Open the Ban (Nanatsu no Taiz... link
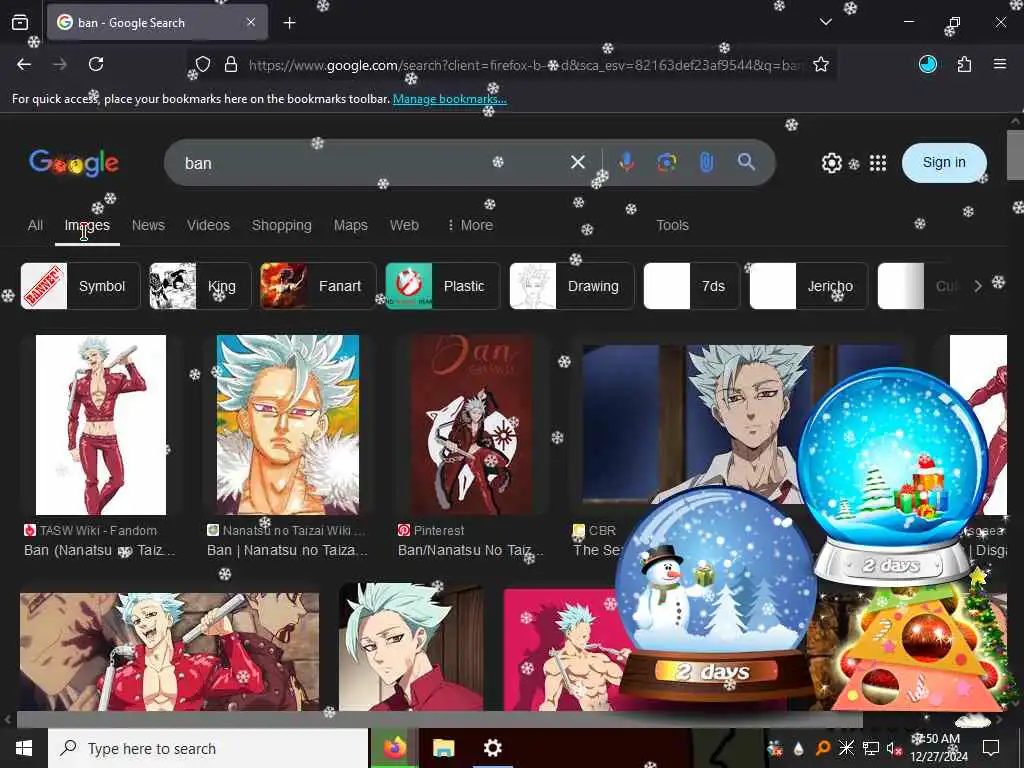 click(x=99, y=551)
